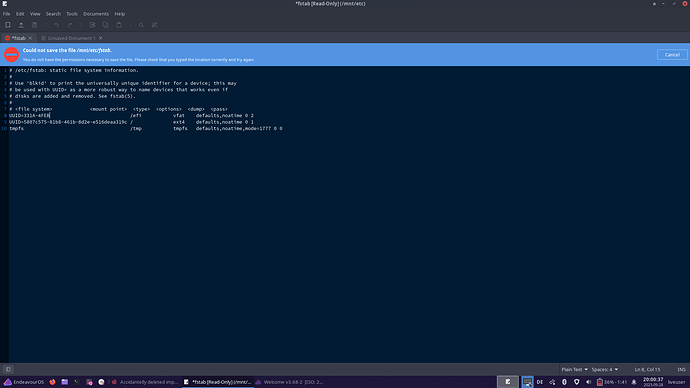Open a file using the toolbar icon
The width and height of the screenshot is (690, 388).
click(21, 25)
